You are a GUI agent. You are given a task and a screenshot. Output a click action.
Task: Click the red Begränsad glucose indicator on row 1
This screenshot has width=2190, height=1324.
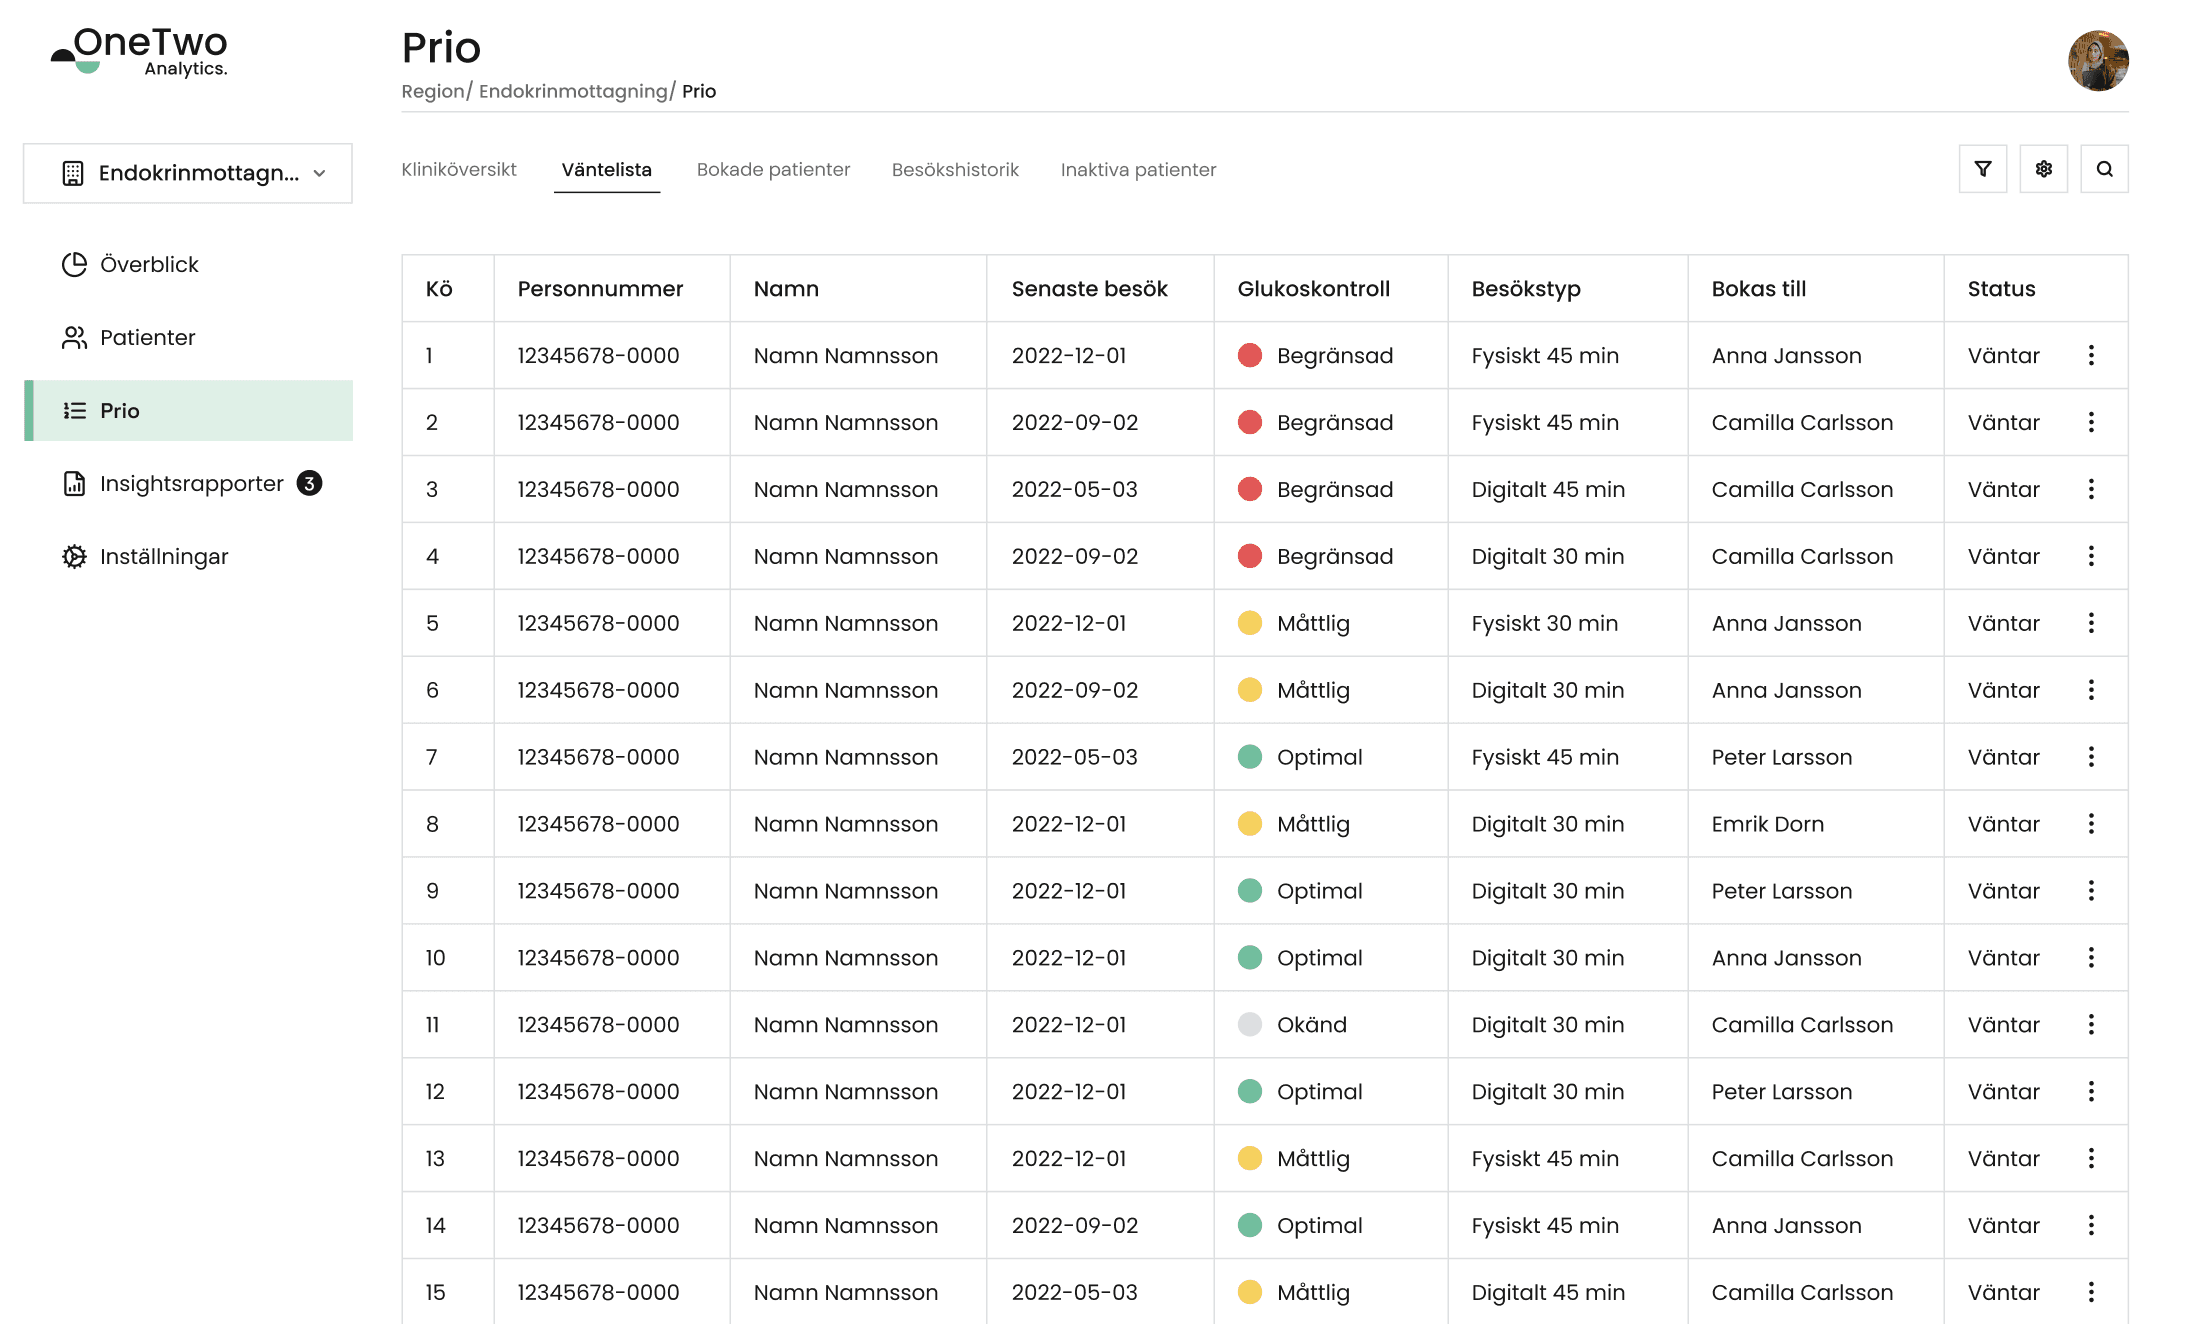pyautogui.click(x=1250, y=355)
